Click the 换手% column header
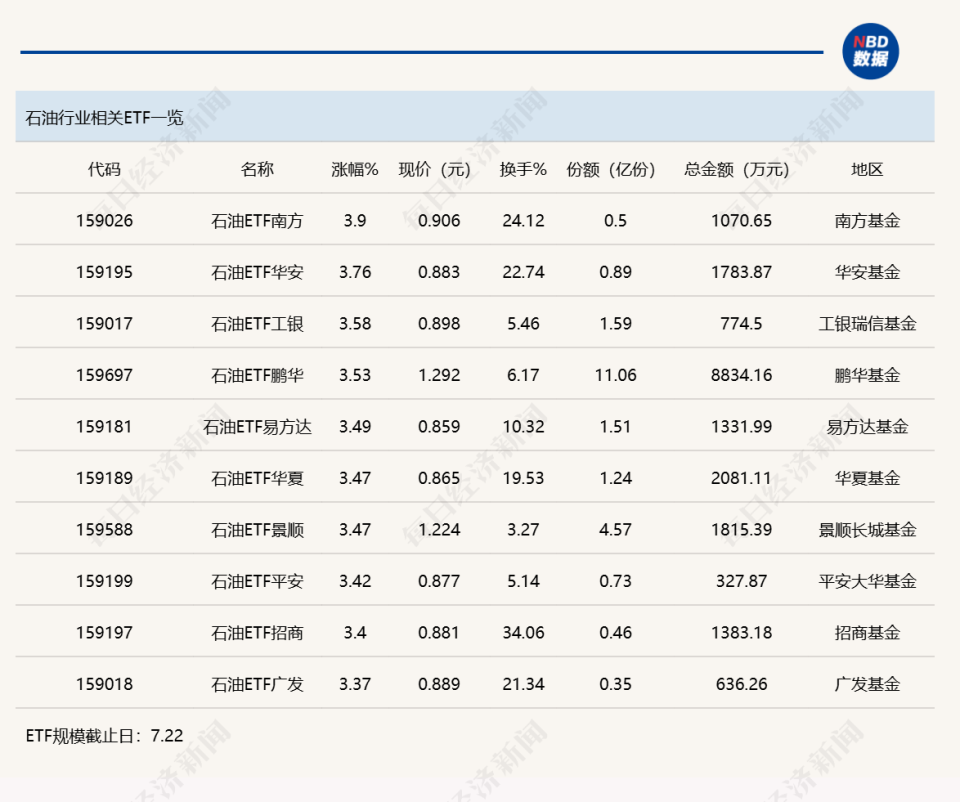This screenshot has height=802, width=960. coord(523,169)
